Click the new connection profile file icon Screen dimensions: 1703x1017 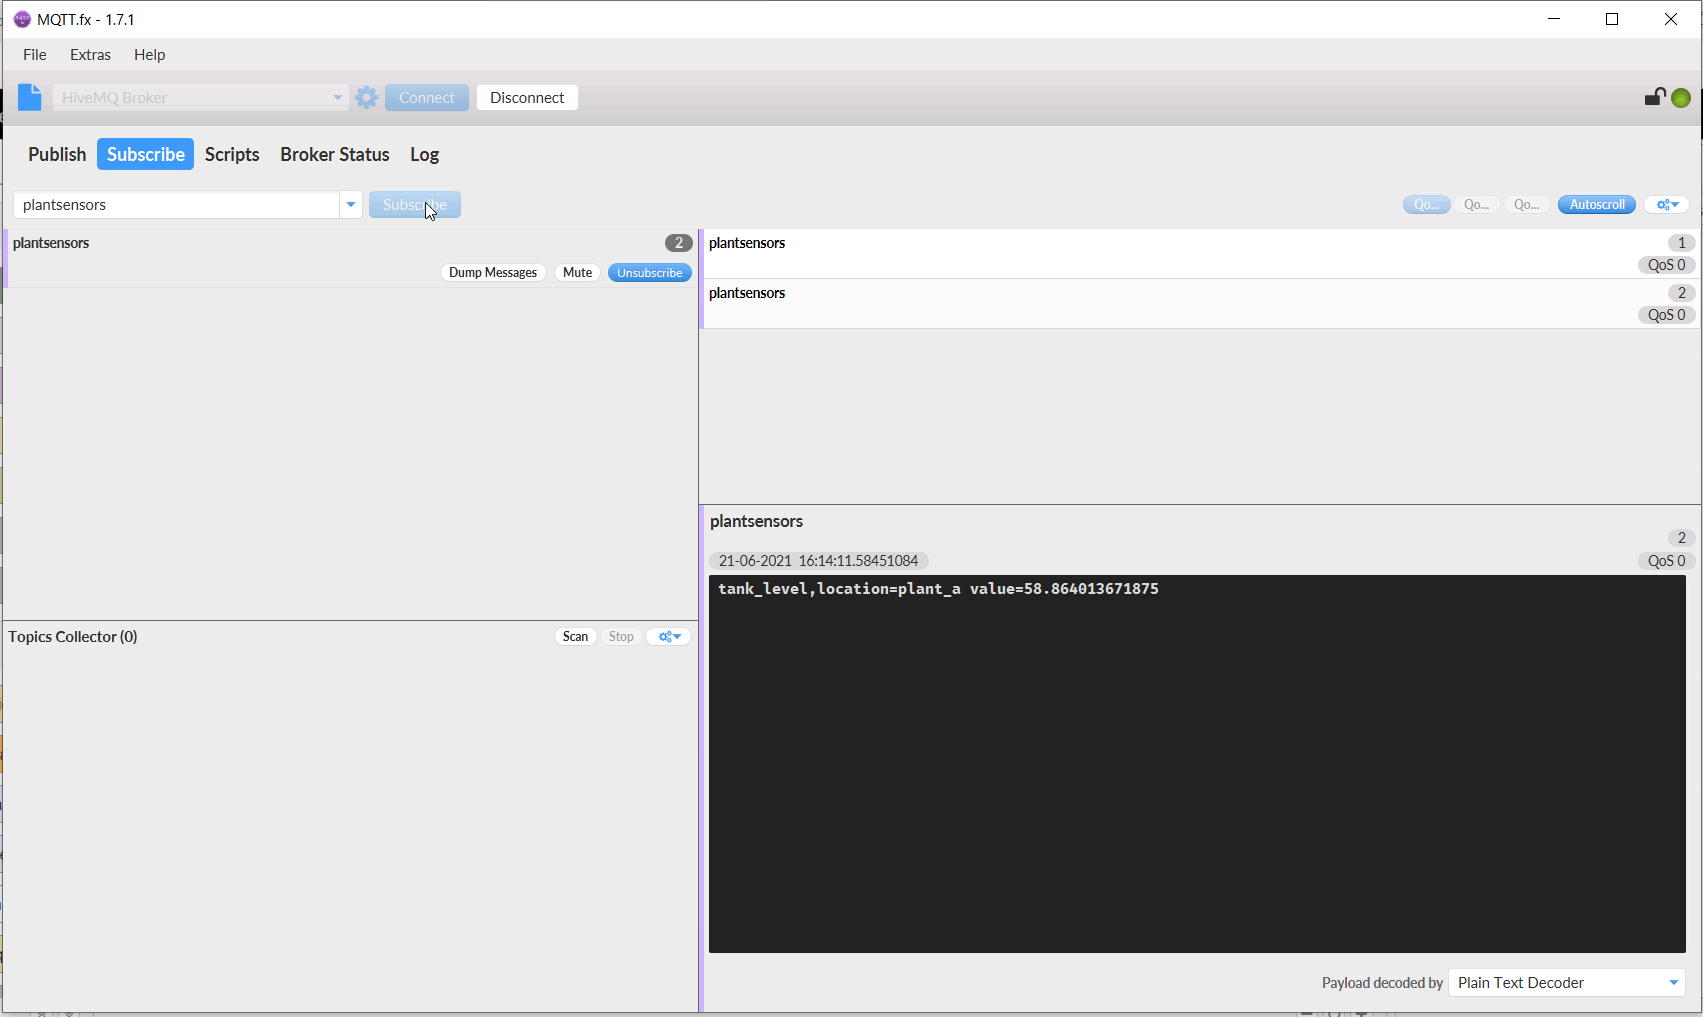click(30, 97)
